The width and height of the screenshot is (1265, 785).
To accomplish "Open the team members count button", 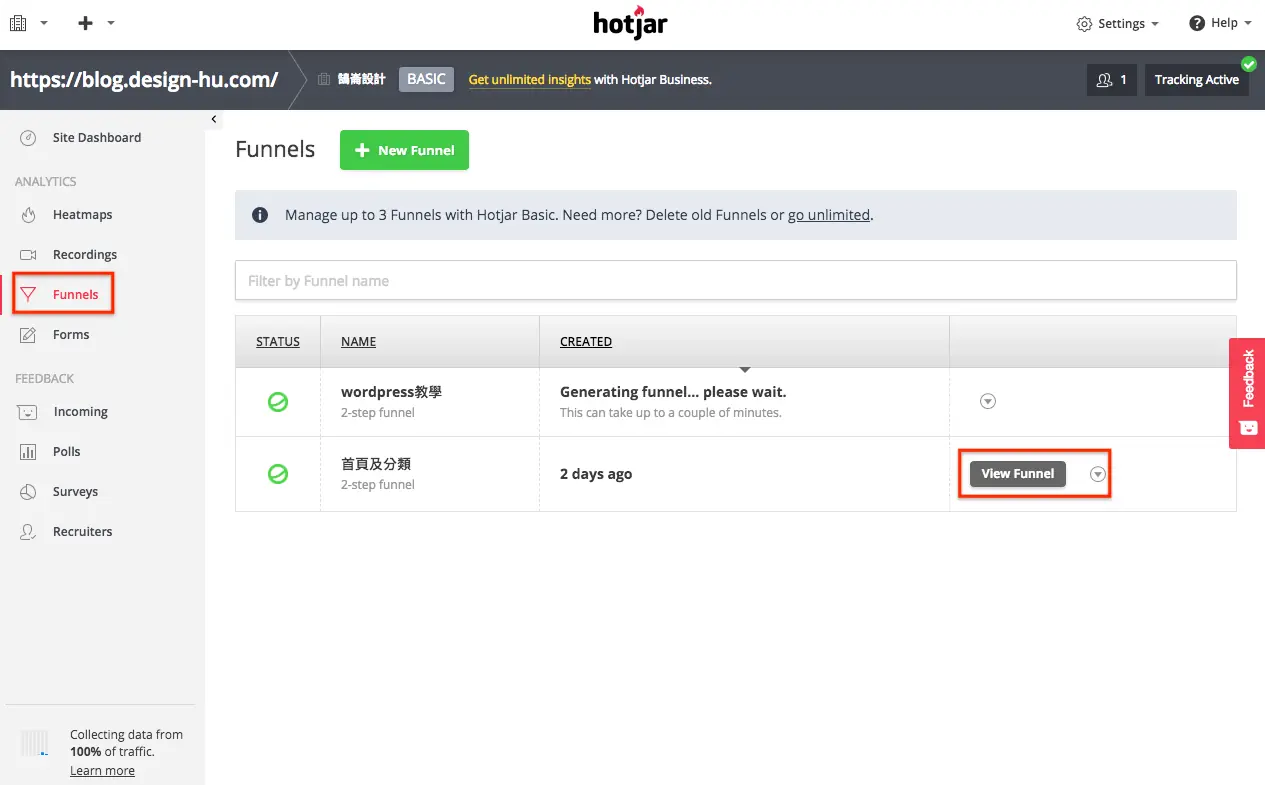I will (1111, 80).
